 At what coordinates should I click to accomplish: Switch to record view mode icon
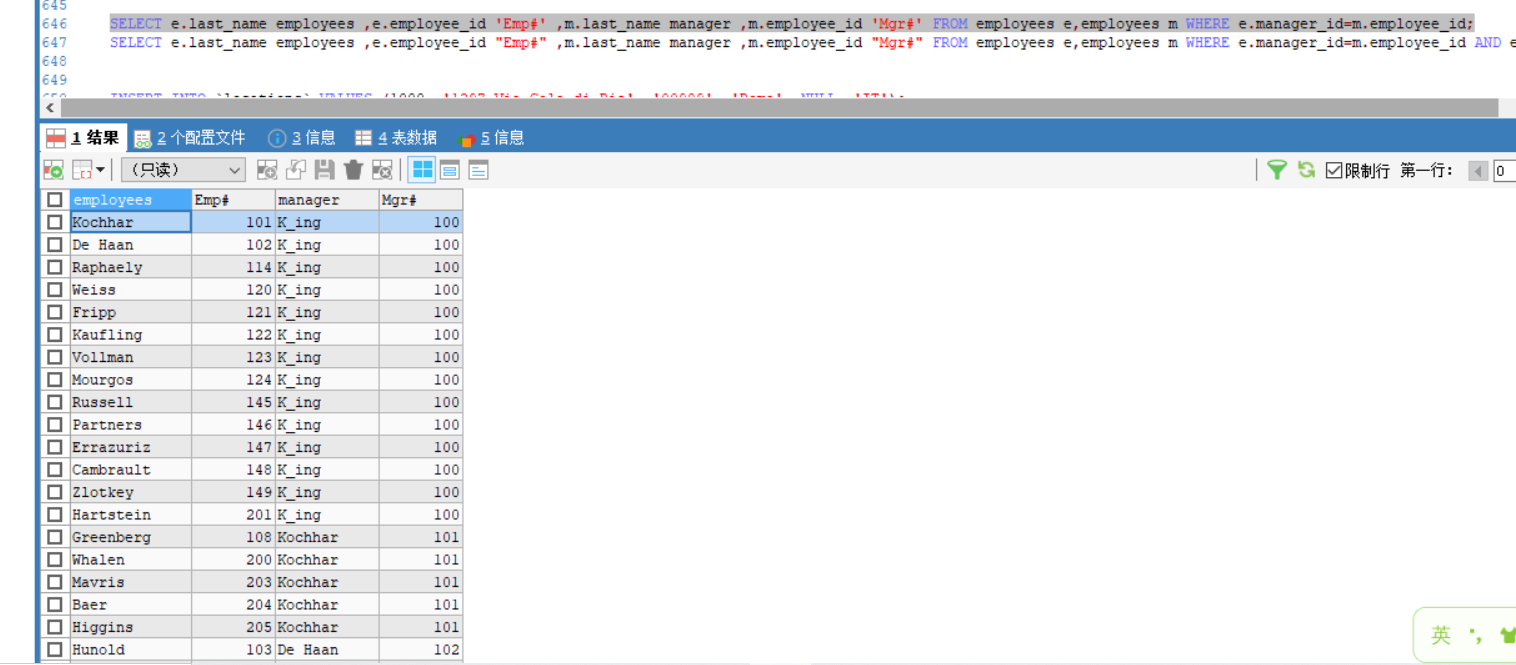tap(450, 170)
